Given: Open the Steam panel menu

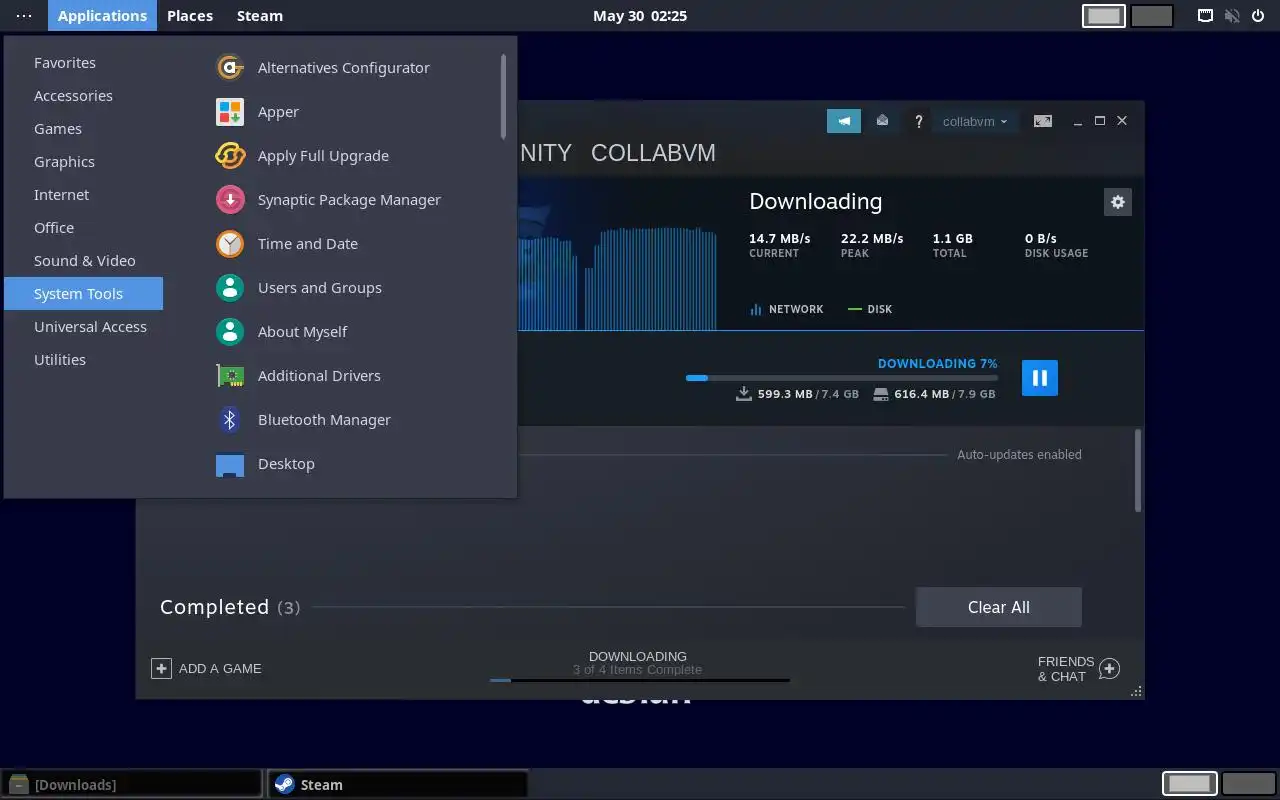Looking at the screenshot, I should pyautogui.click(x=260, y=16).
